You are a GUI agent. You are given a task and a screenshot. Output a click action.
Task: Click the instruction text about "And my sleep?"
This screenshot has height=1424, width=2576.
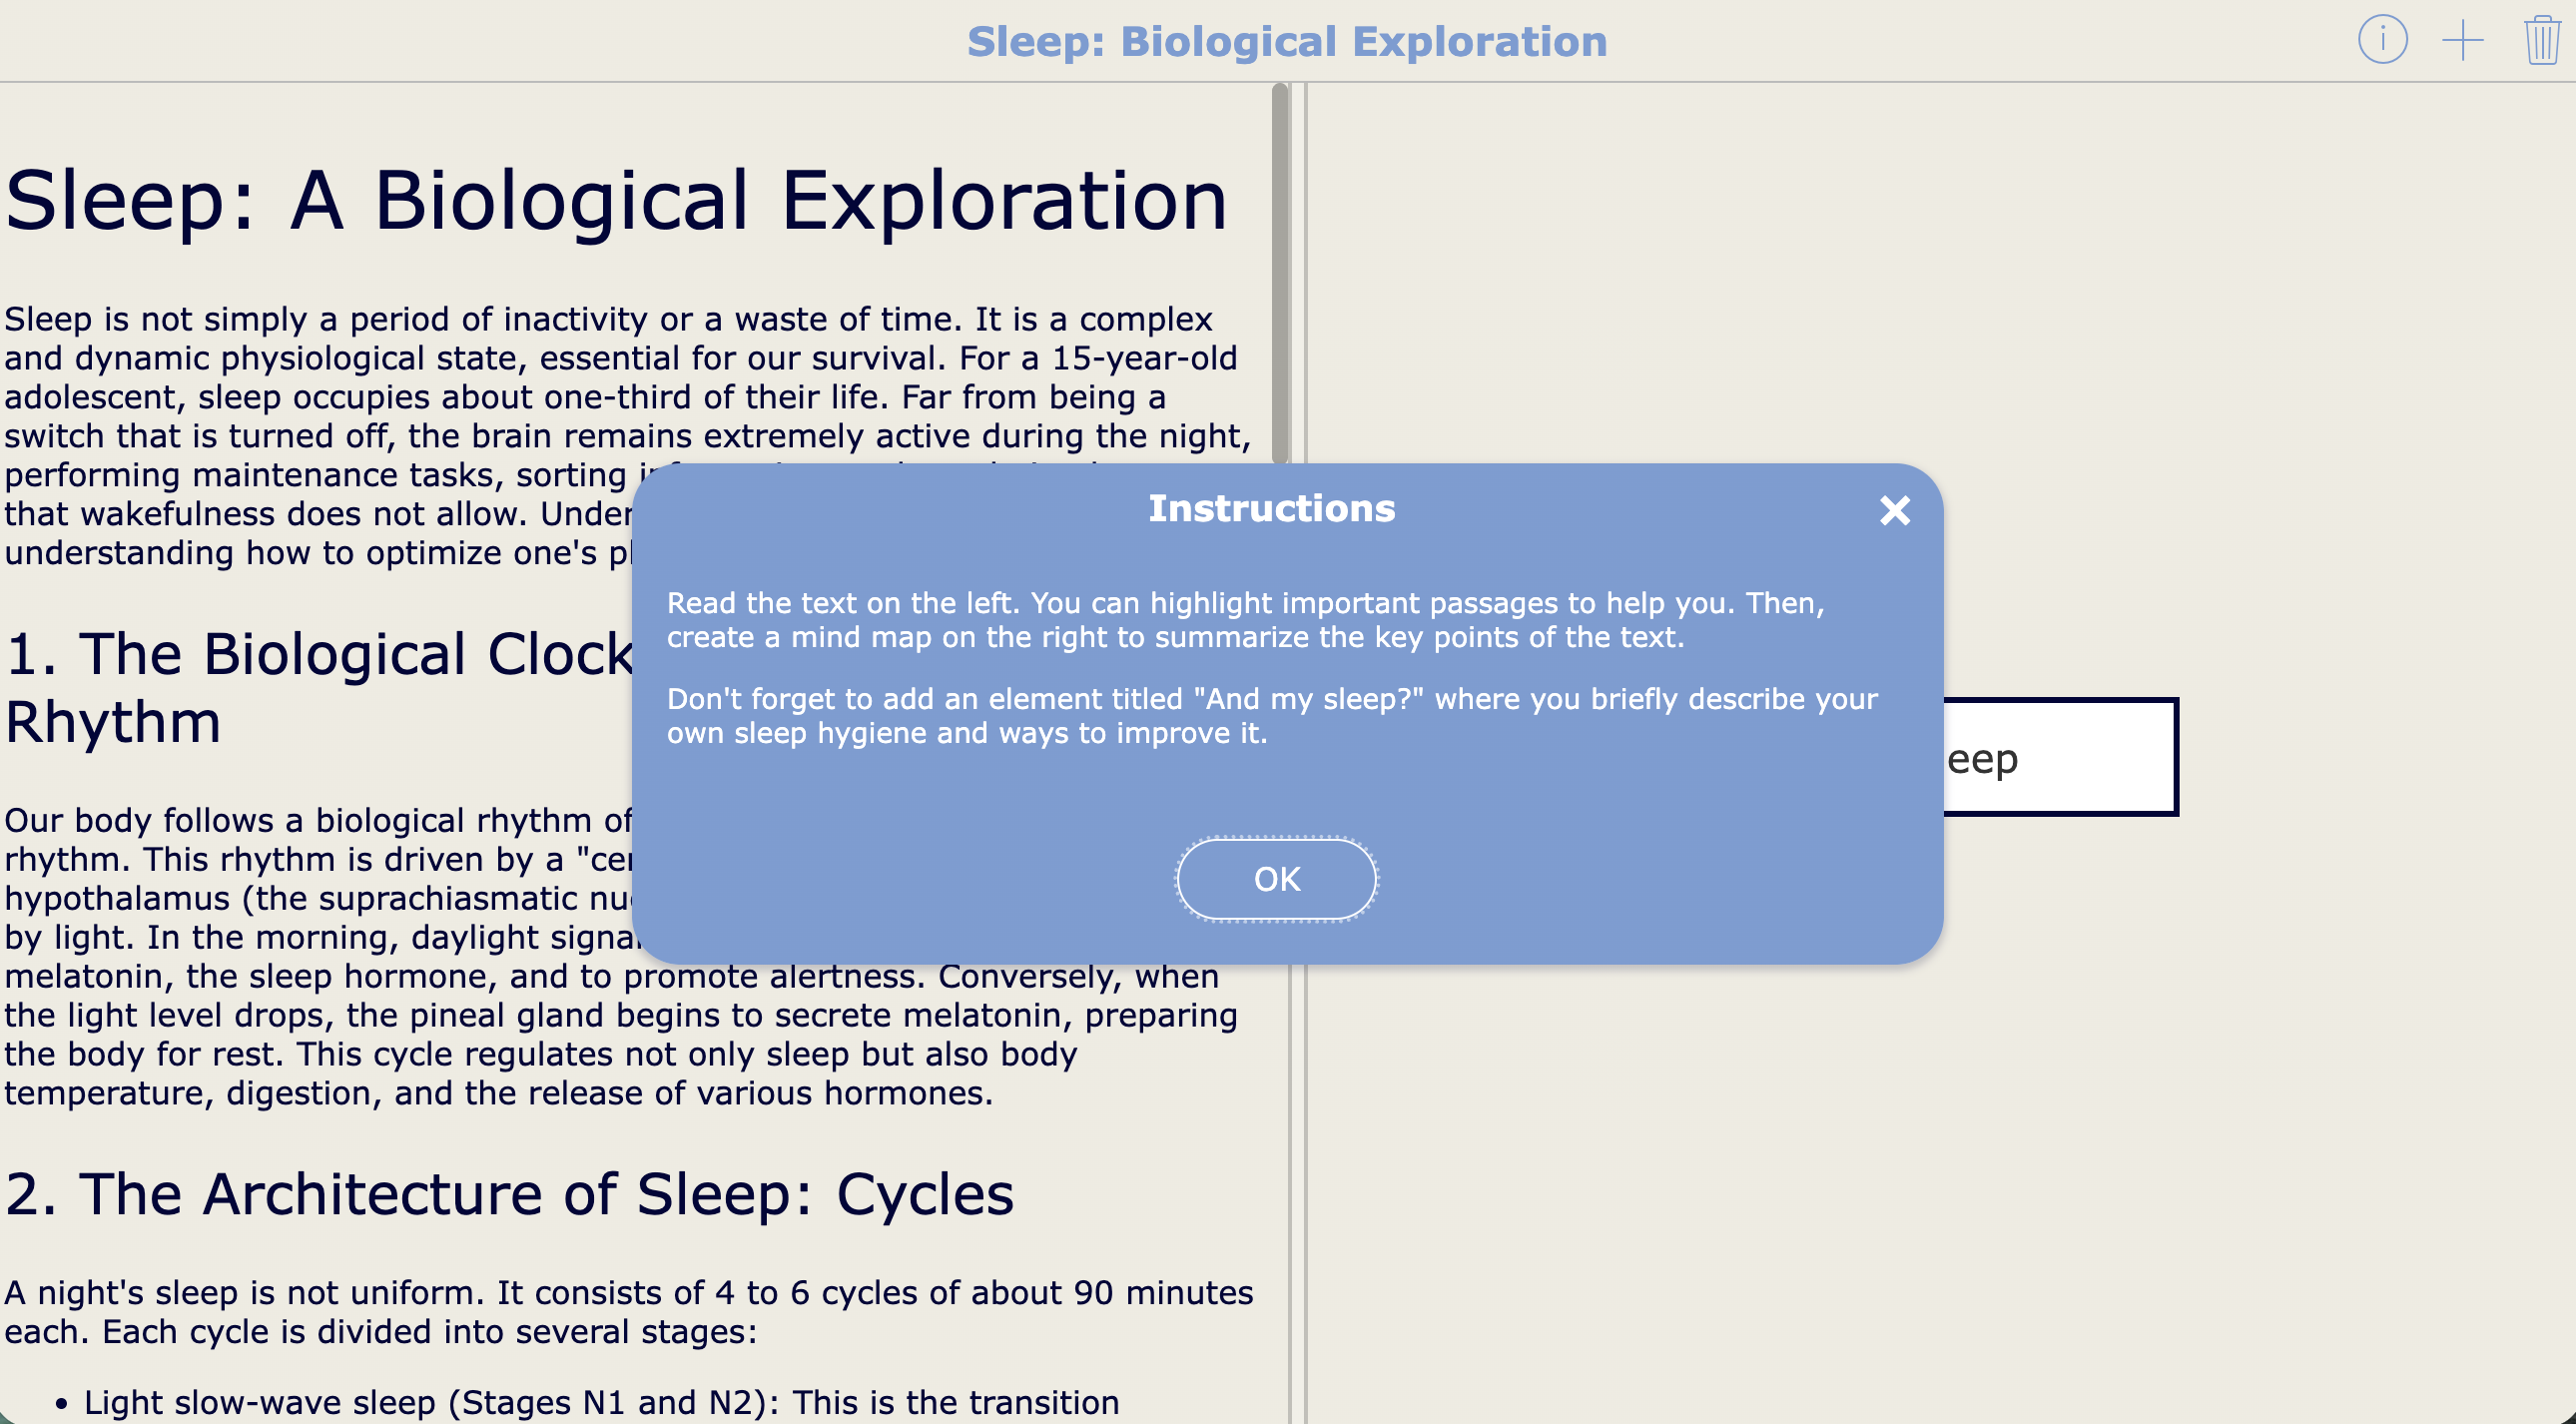point(1272,716)
